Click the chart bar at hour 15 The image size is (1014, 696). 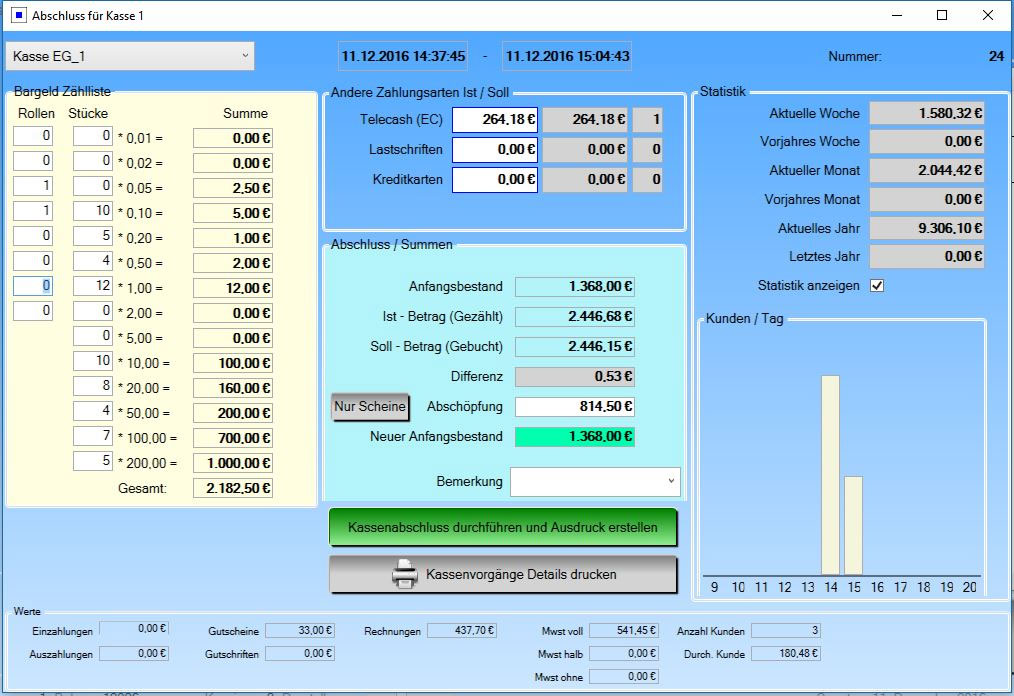(x=853, y=525)
